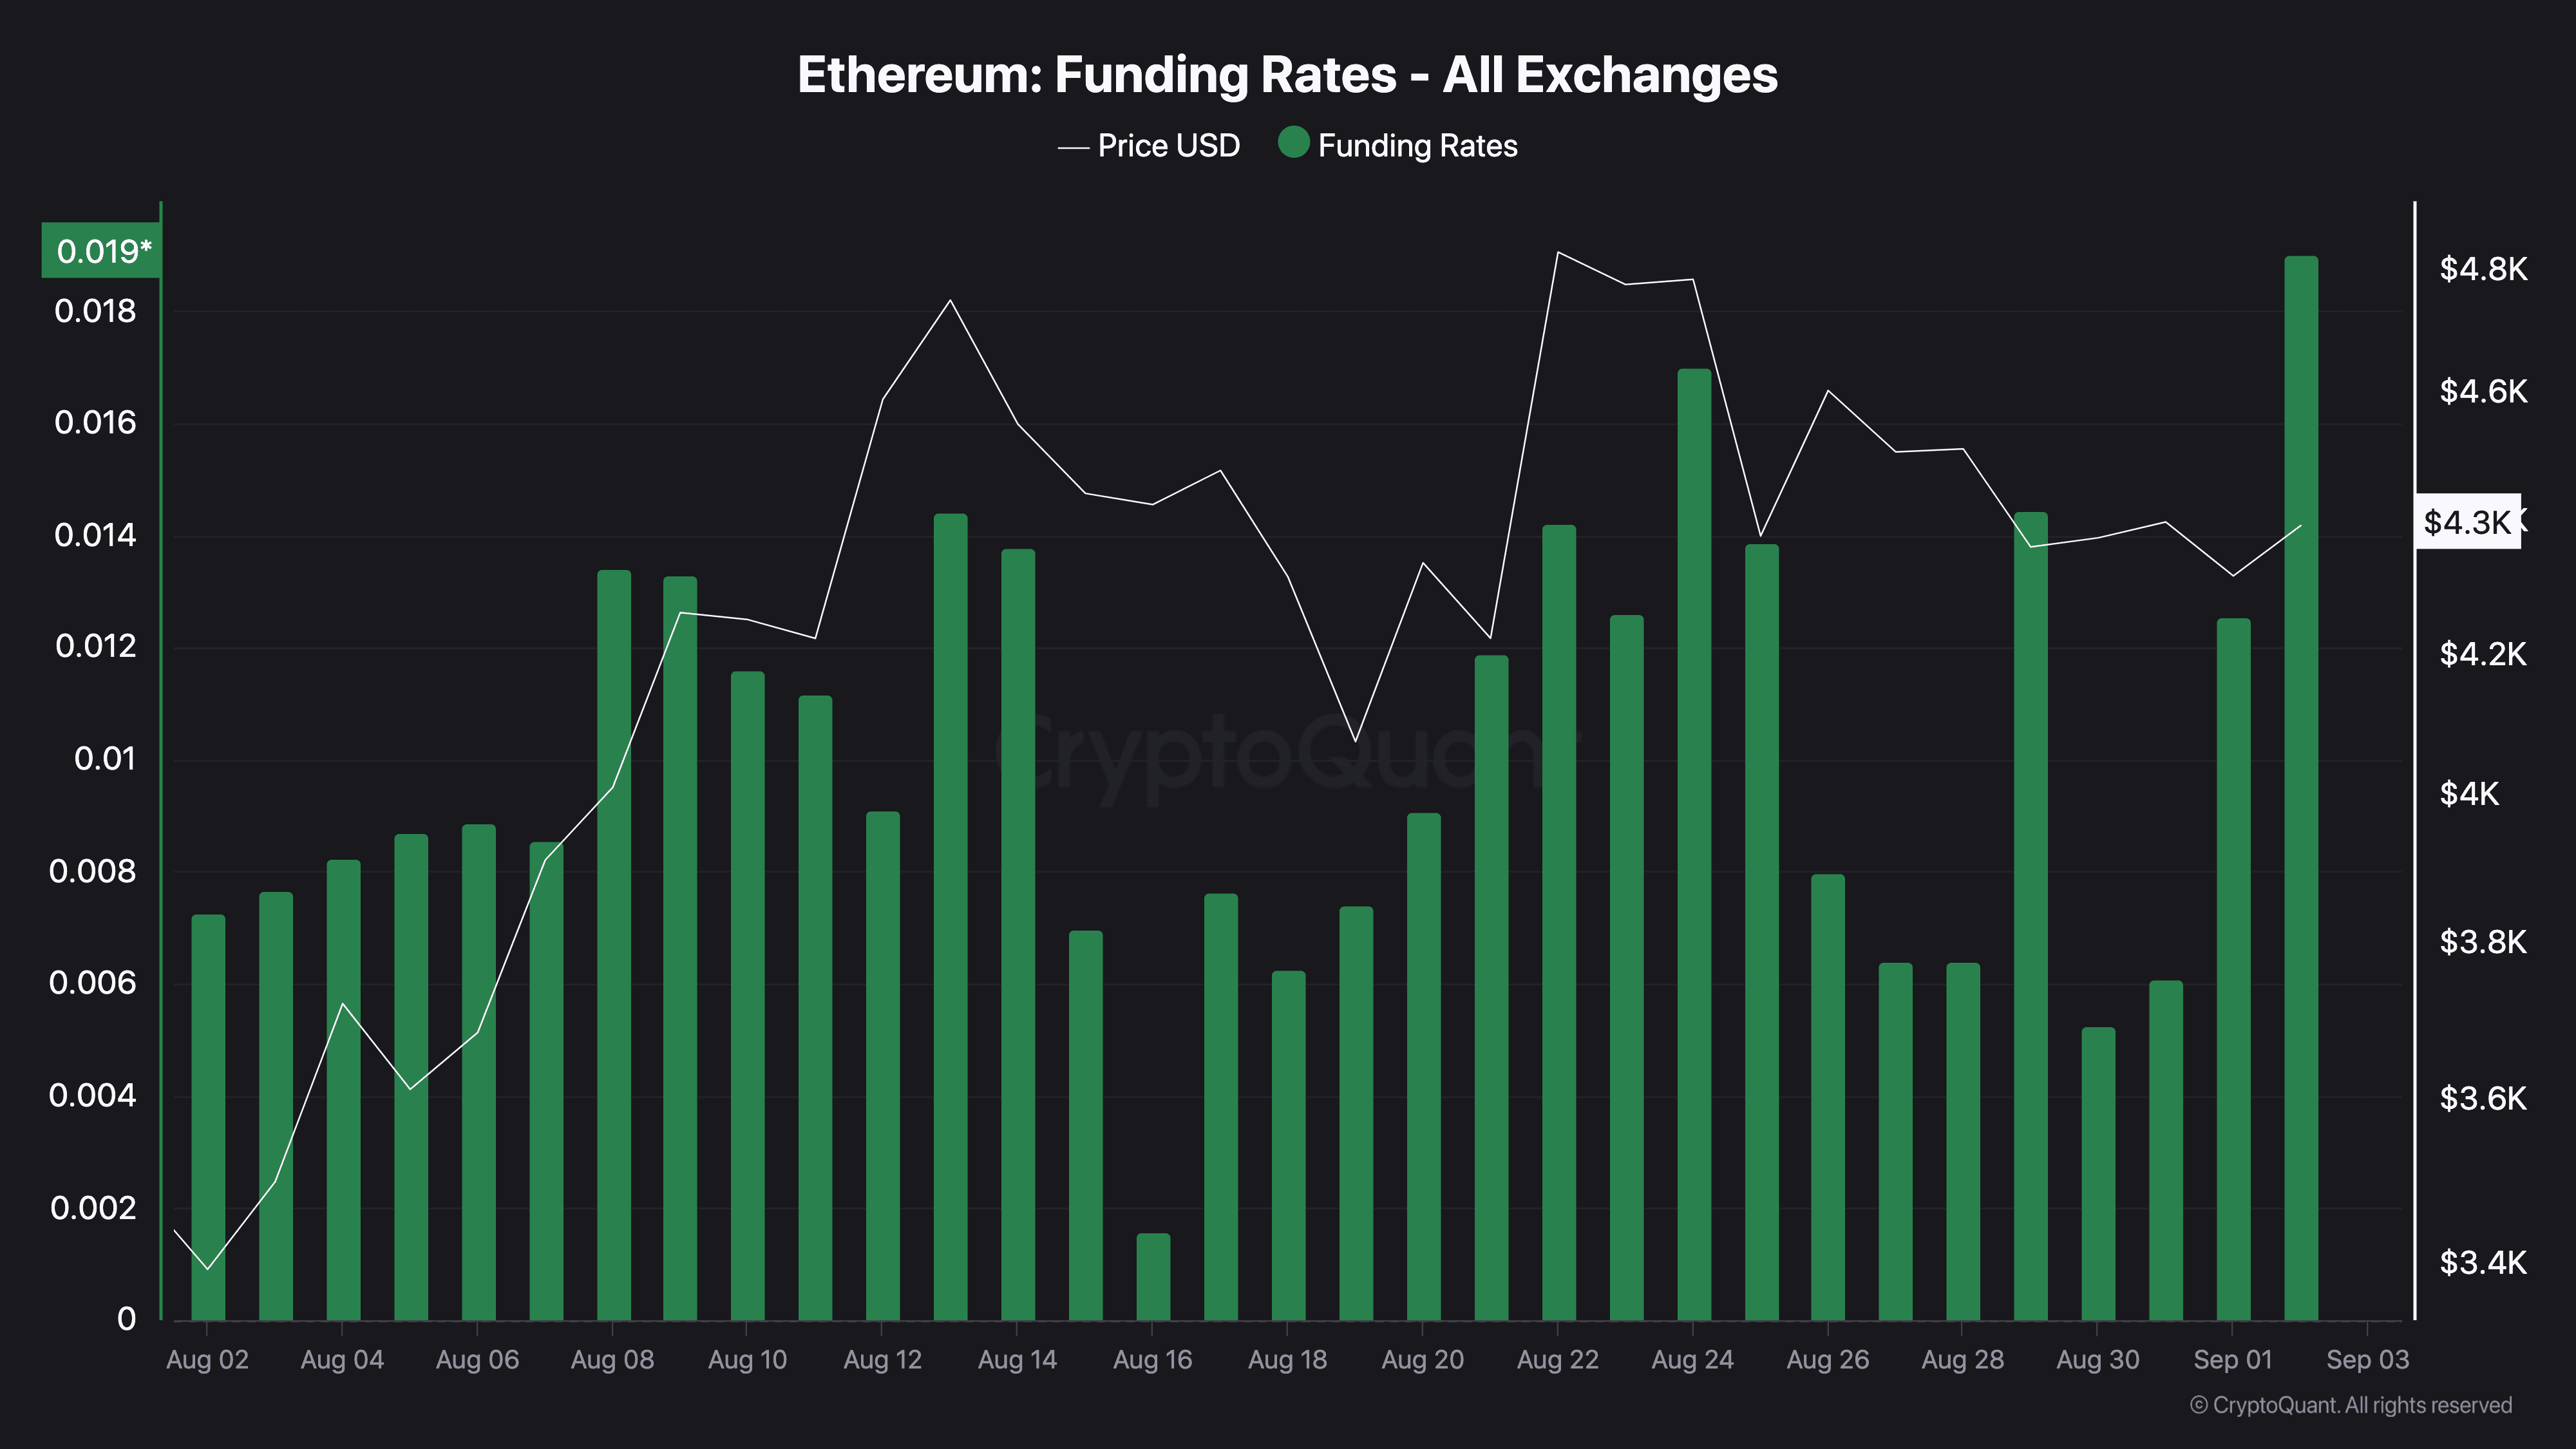Click the $4.8K price axis label
The width and height of the screenshot is (2576, 1449).
(x=2483, y=268)
